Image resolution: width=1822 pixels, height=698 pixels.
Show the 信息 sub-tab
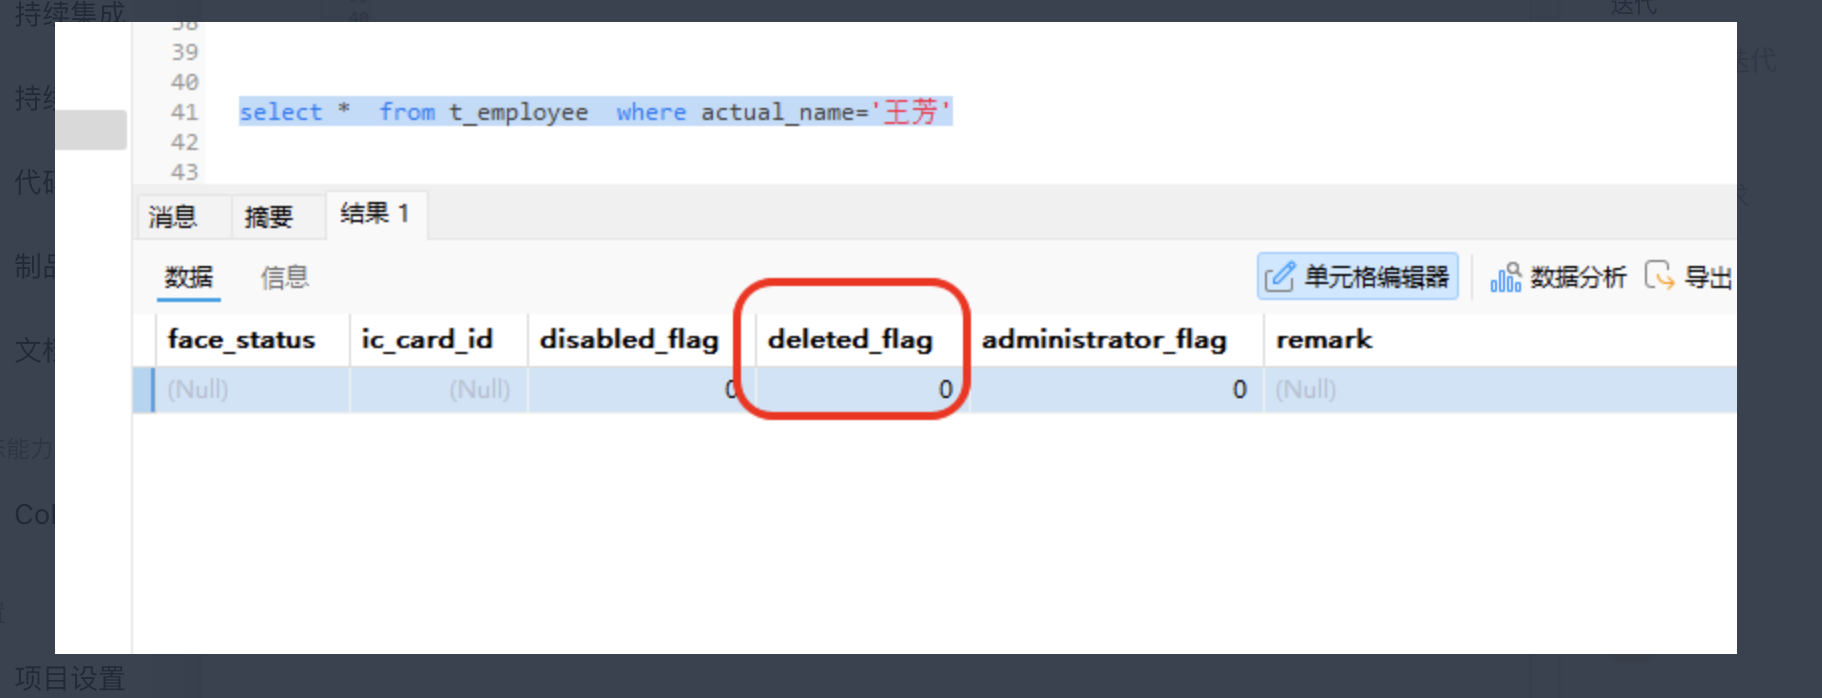point(284,277)
